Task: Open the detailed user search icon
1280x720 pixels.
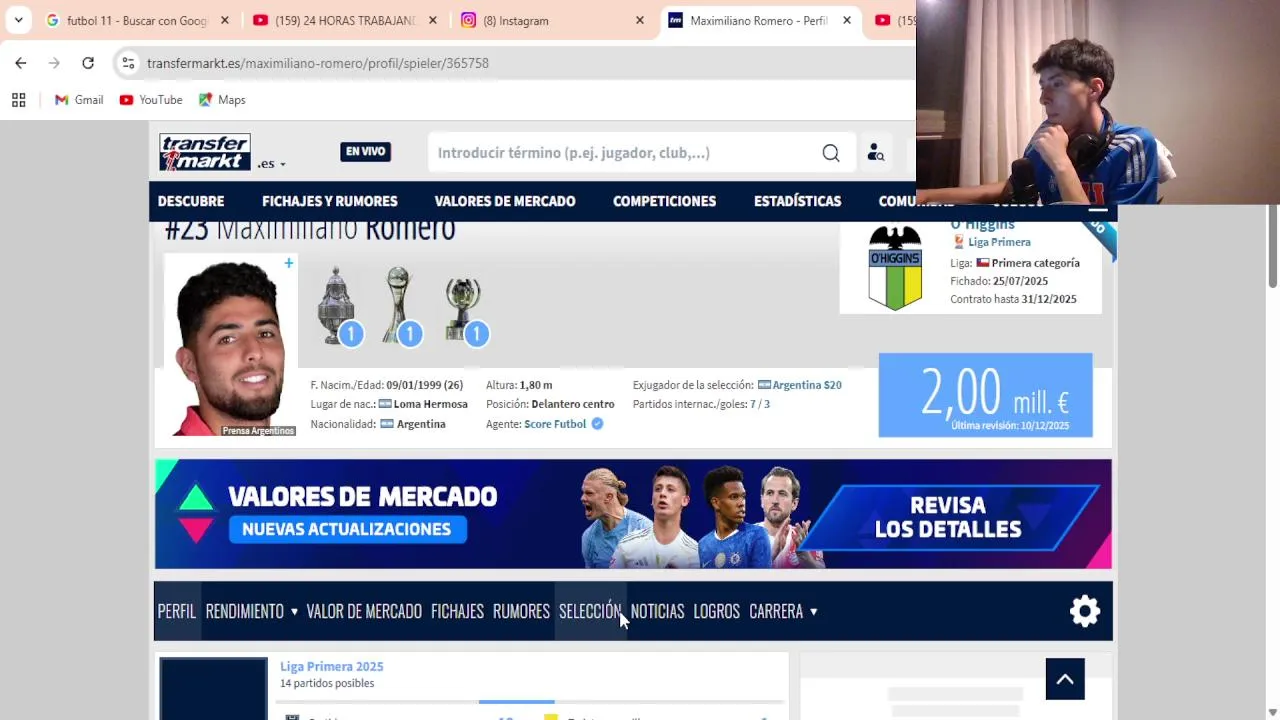Action: (876, 153)
